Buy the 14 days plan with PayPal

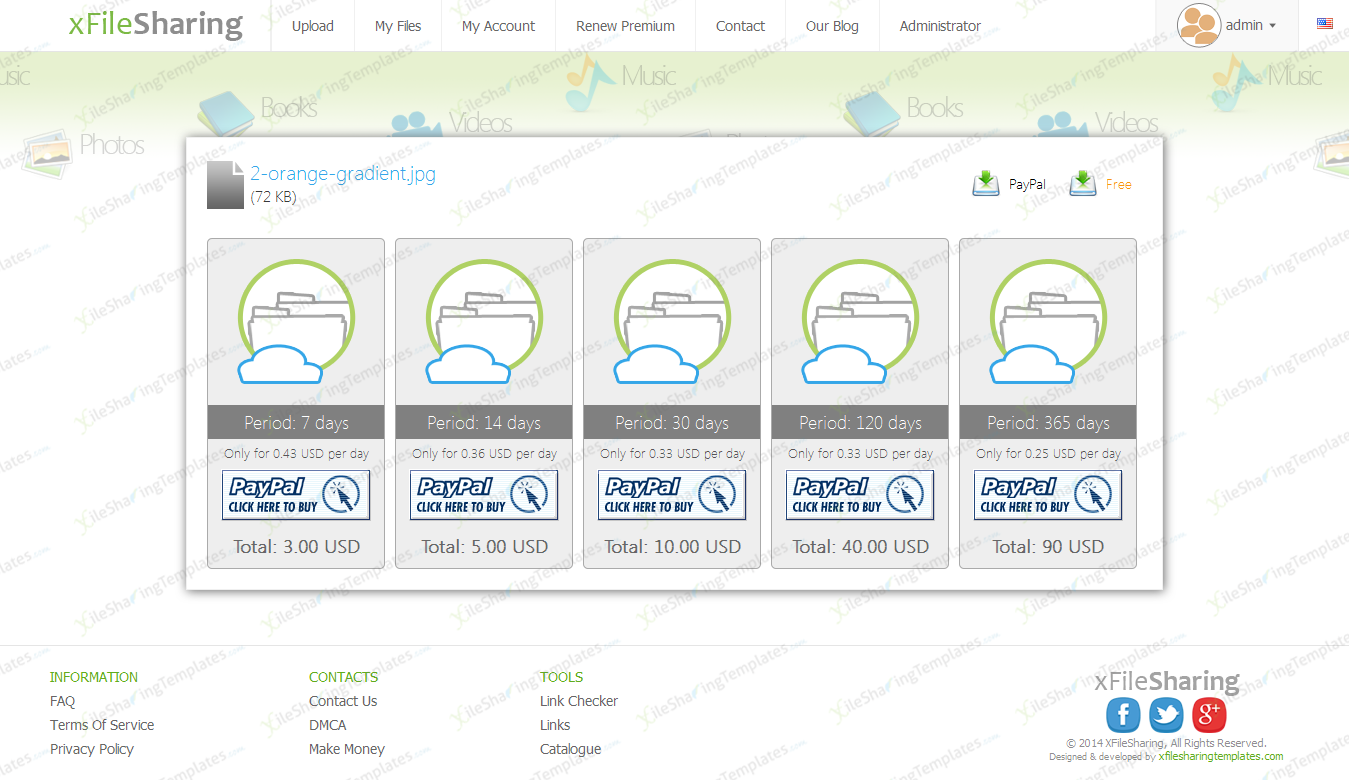(484, 495)
